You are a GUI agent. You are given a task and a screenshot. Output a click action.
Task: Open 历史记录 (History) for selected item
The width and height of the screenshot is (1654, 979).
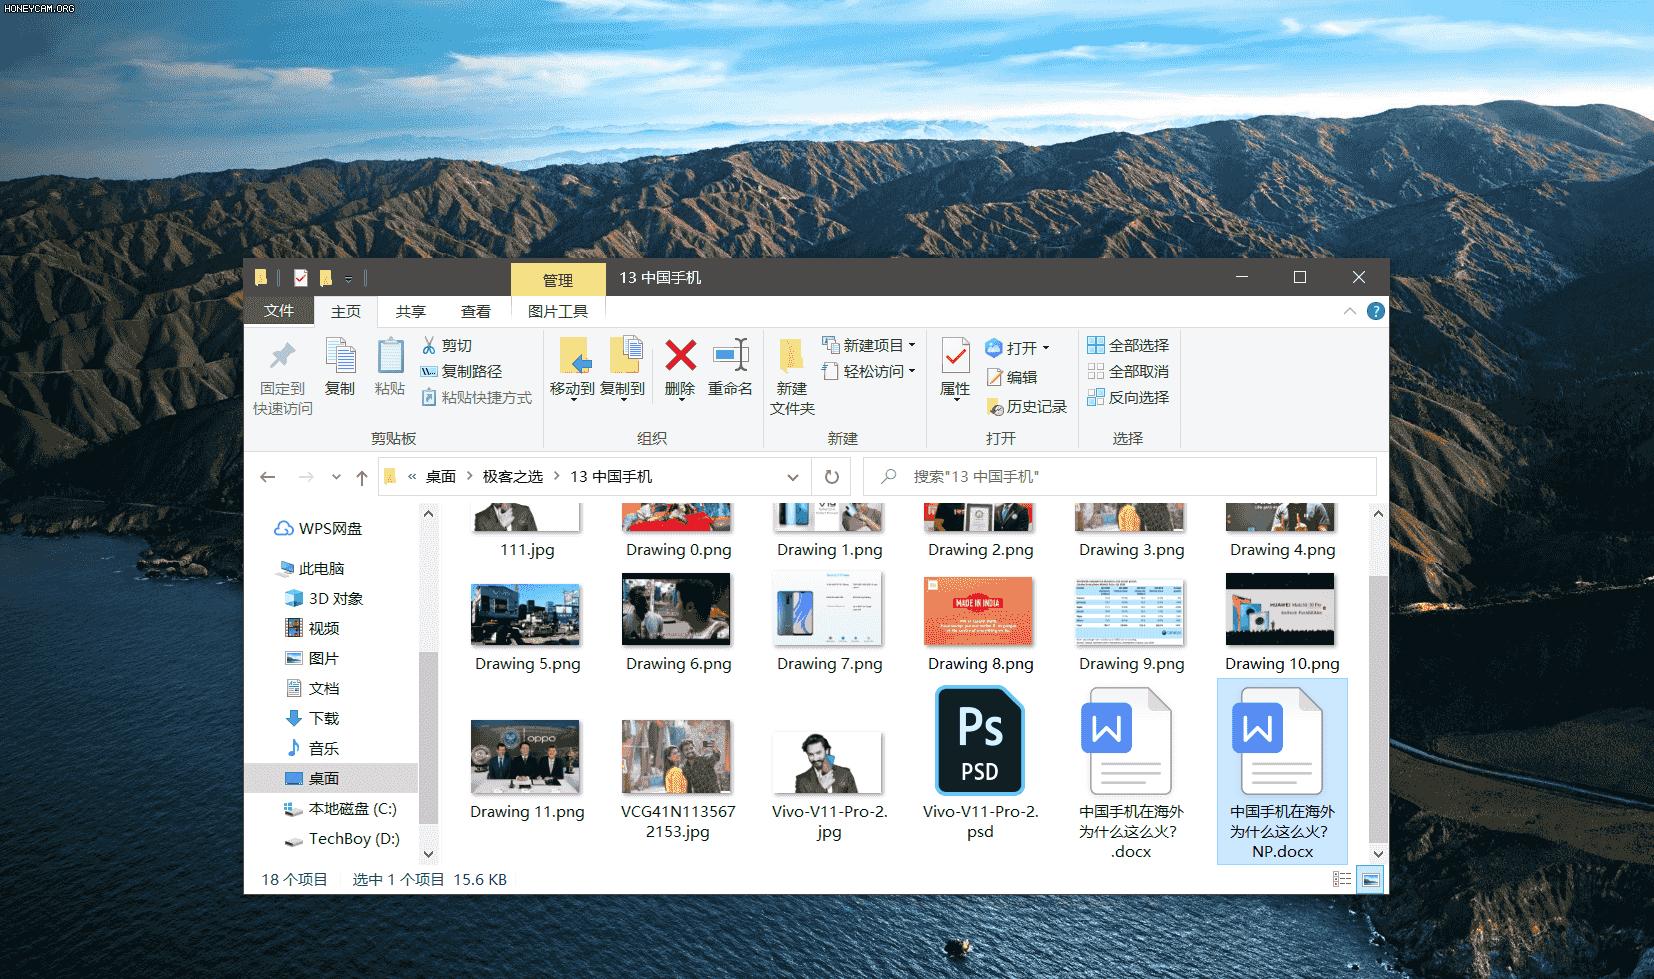click(1027, 407)
